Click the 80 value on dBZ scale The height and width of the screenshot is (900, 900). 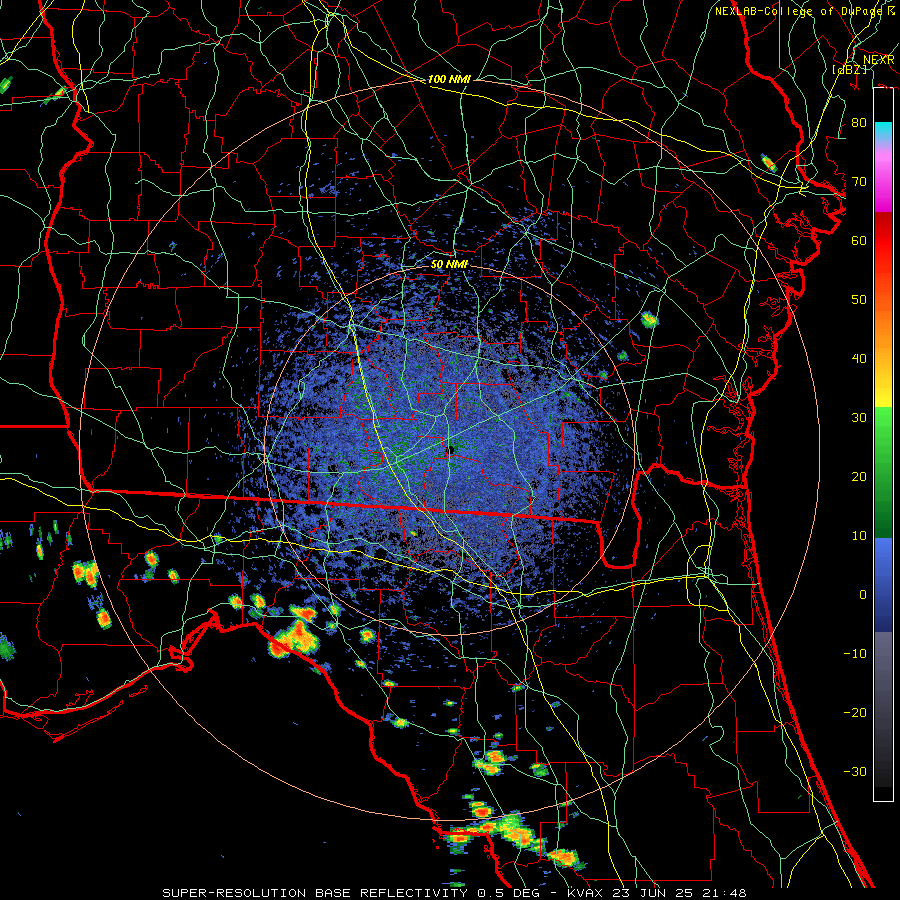pos(859,123)
